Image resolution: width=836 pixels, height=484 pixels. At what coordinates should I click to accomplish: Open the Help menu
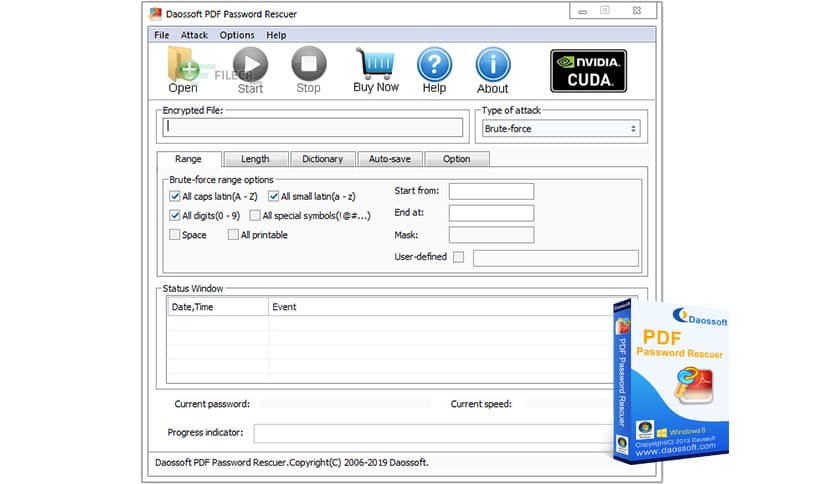click(276, 35)
